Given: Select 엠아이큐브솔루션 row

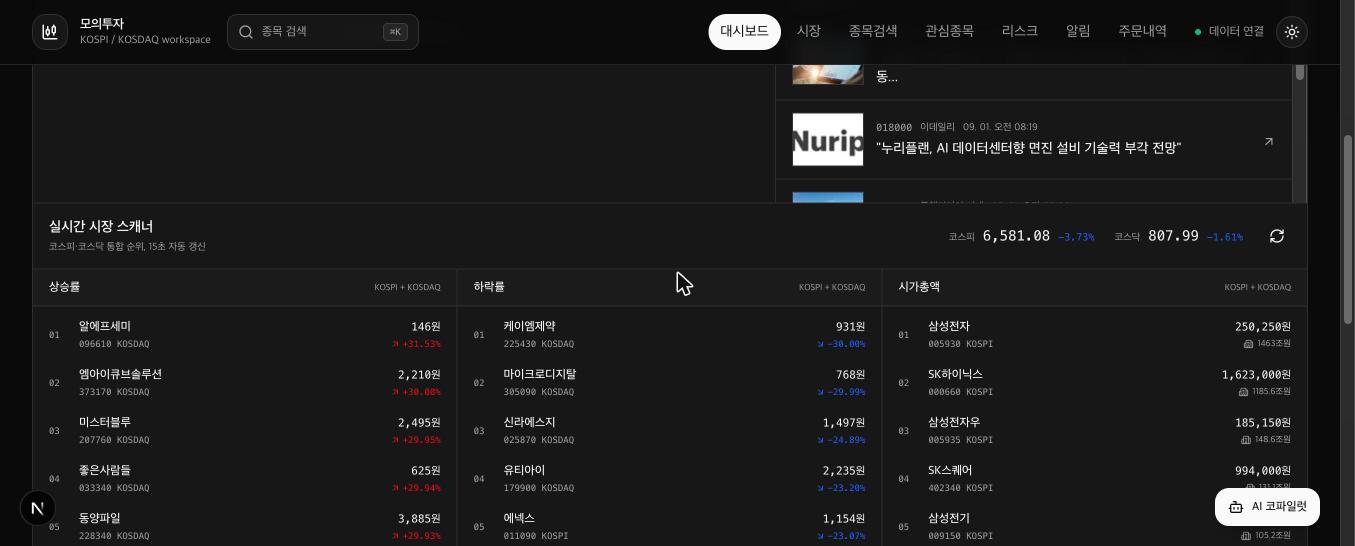Looking at the screenshot, I should pos(245,382).
